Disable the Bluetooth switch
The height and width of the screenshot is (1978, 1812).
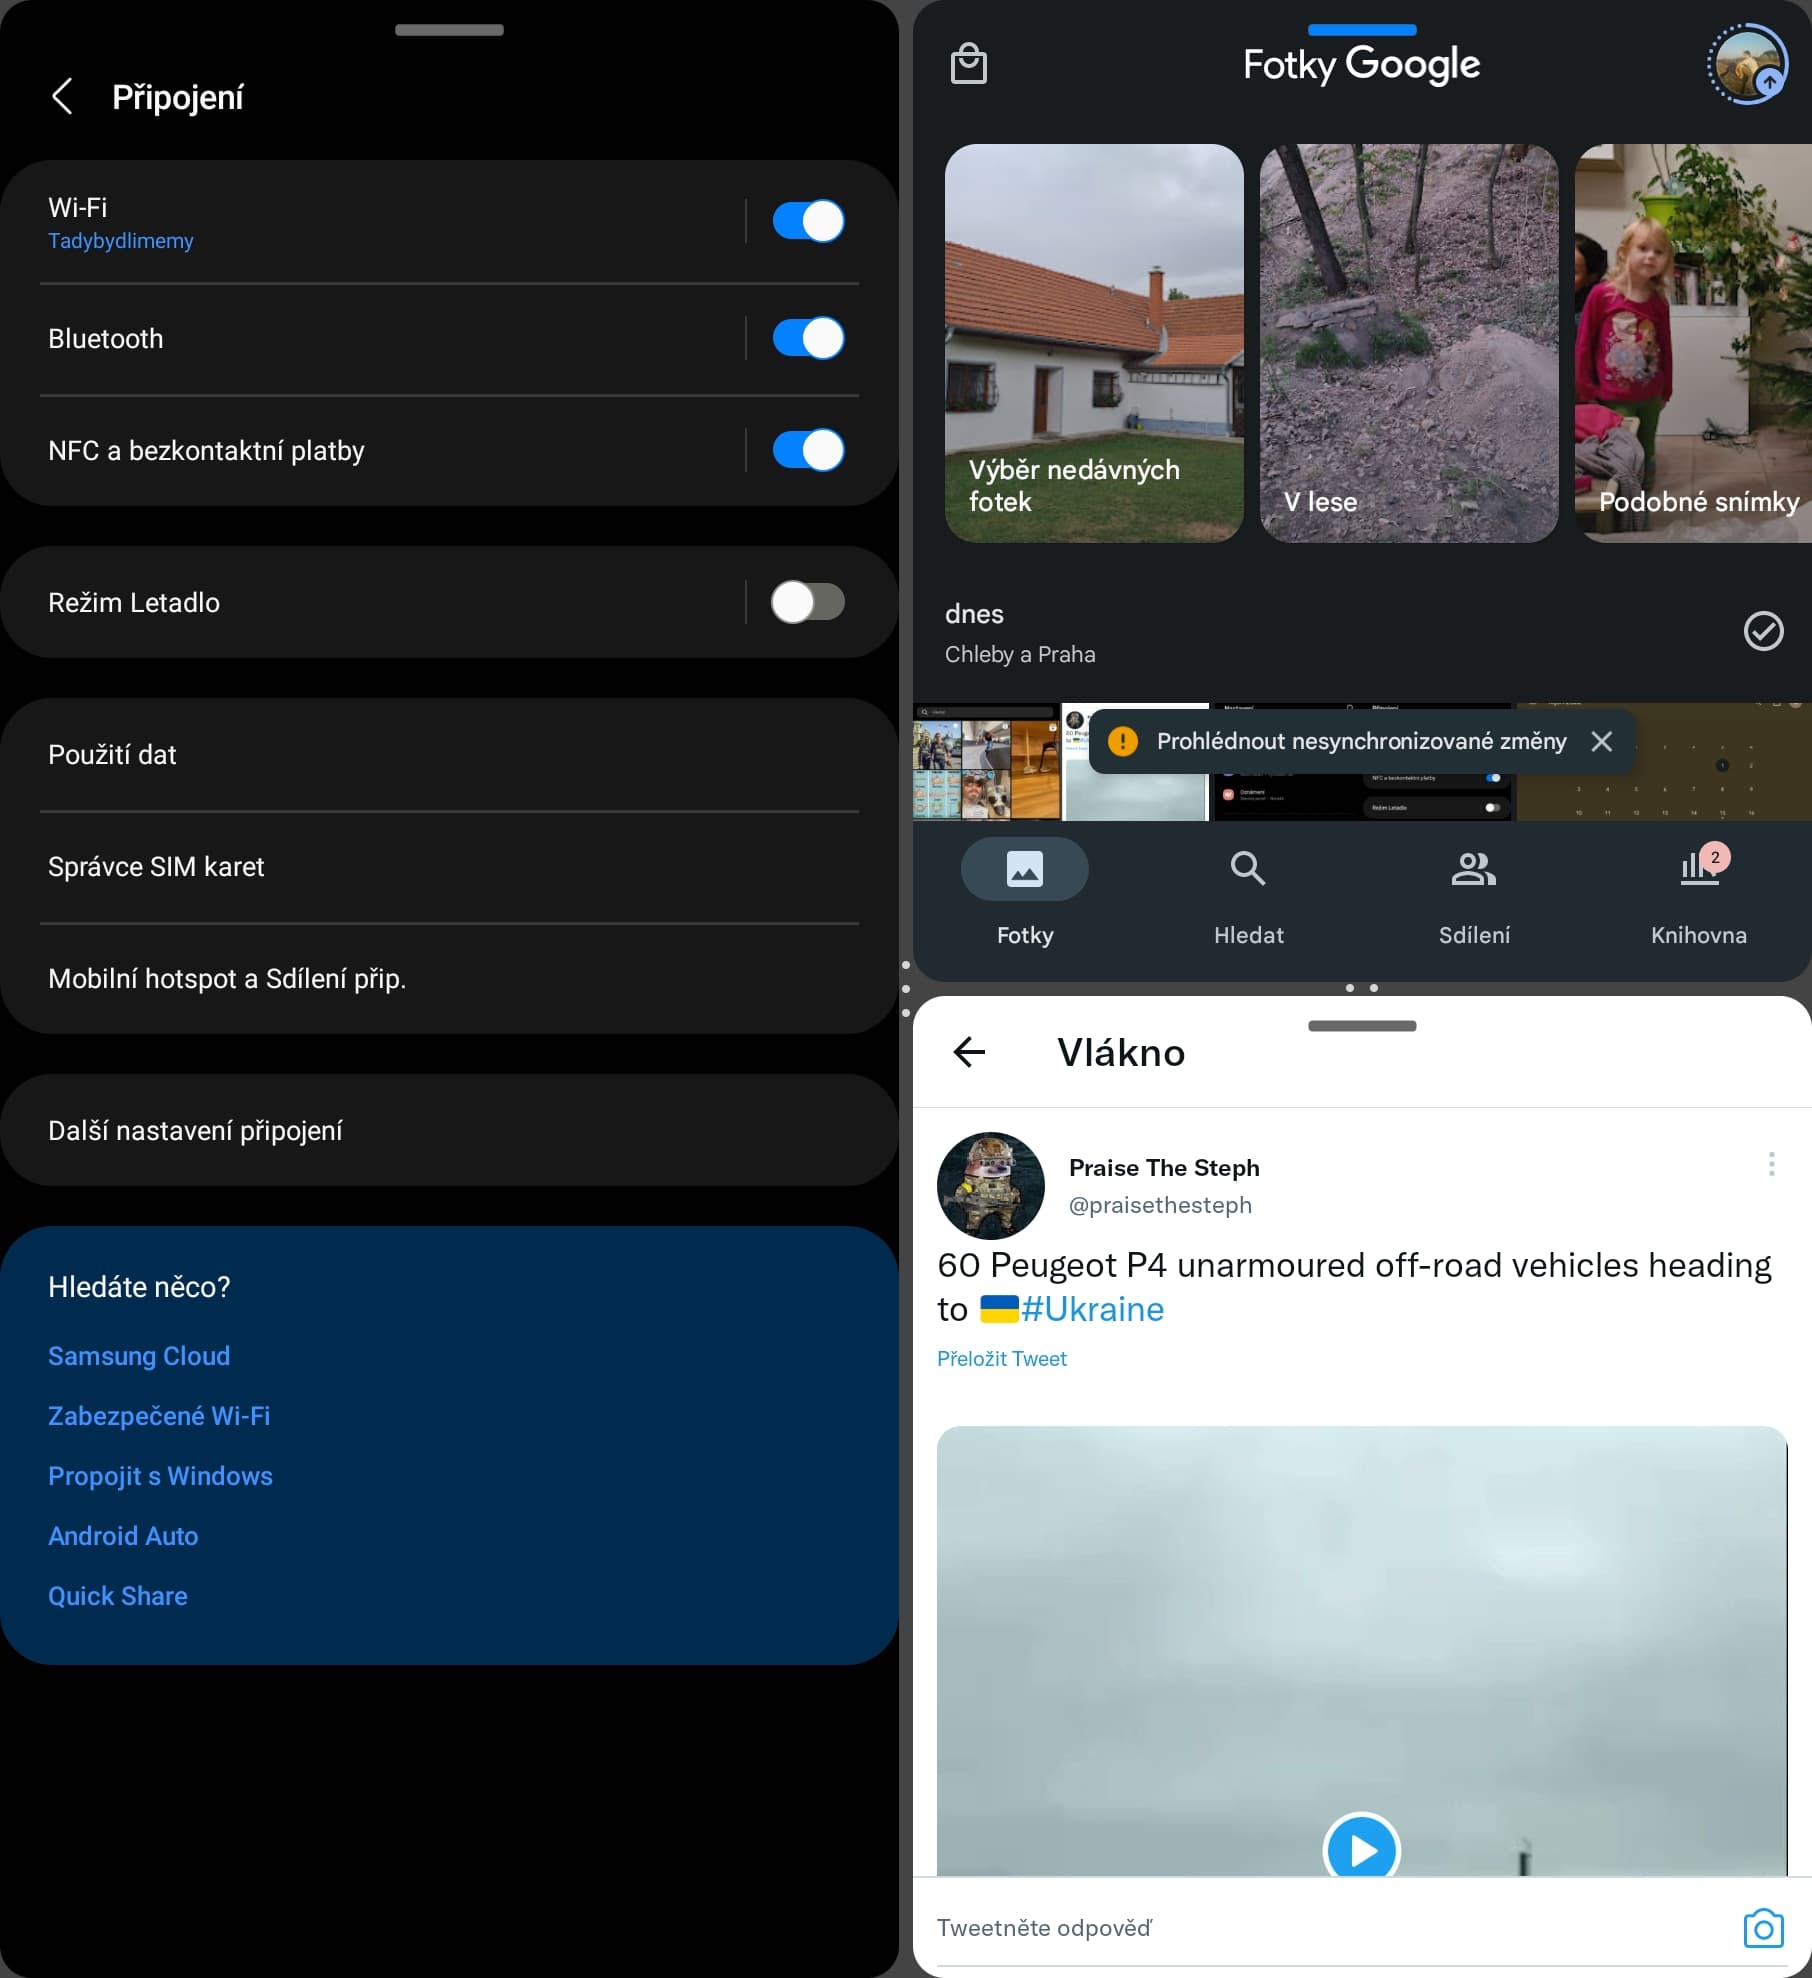click(x=808, y=338)
